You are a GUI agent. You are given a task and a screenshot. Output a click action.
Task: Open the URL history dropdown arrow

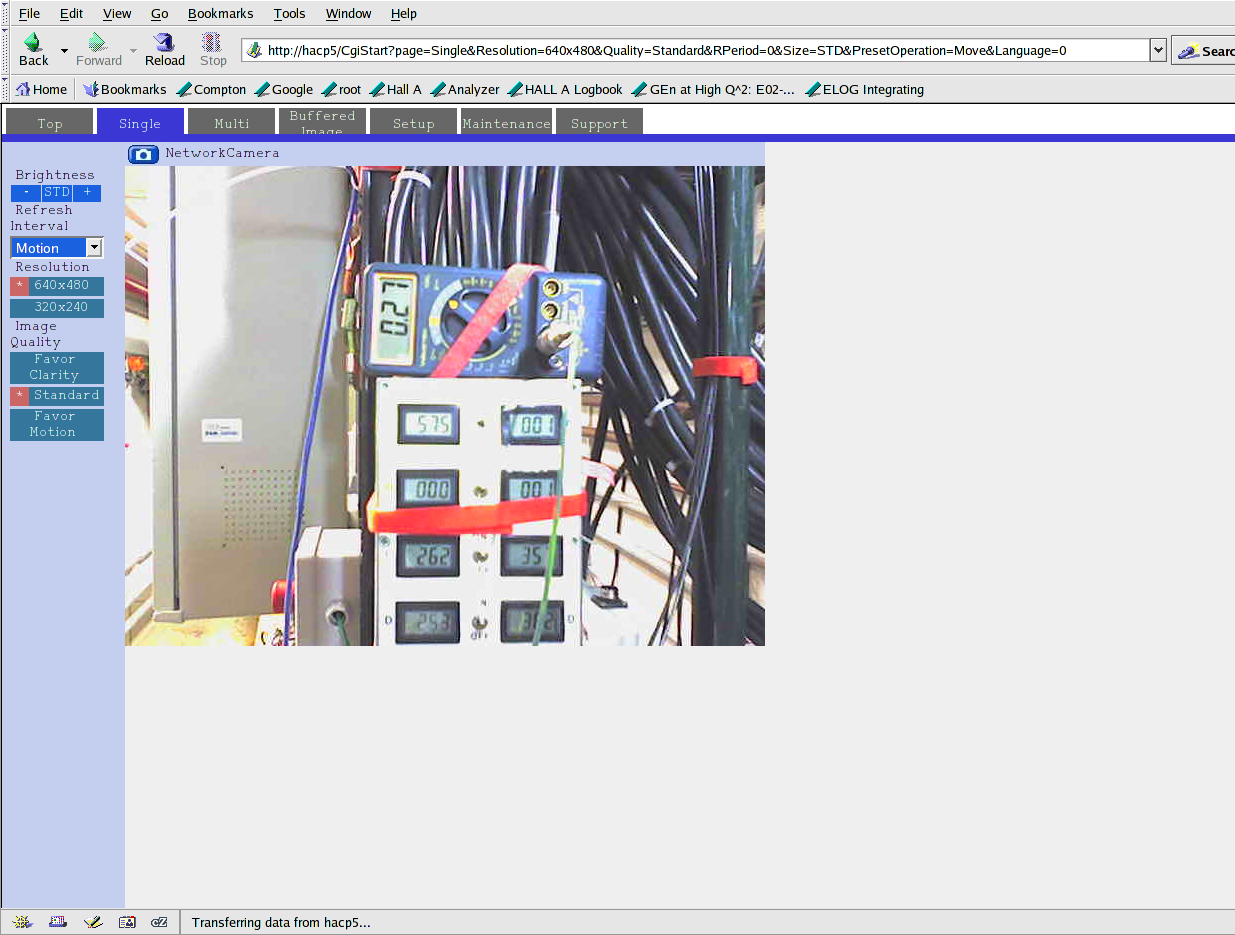(1158, 50)
